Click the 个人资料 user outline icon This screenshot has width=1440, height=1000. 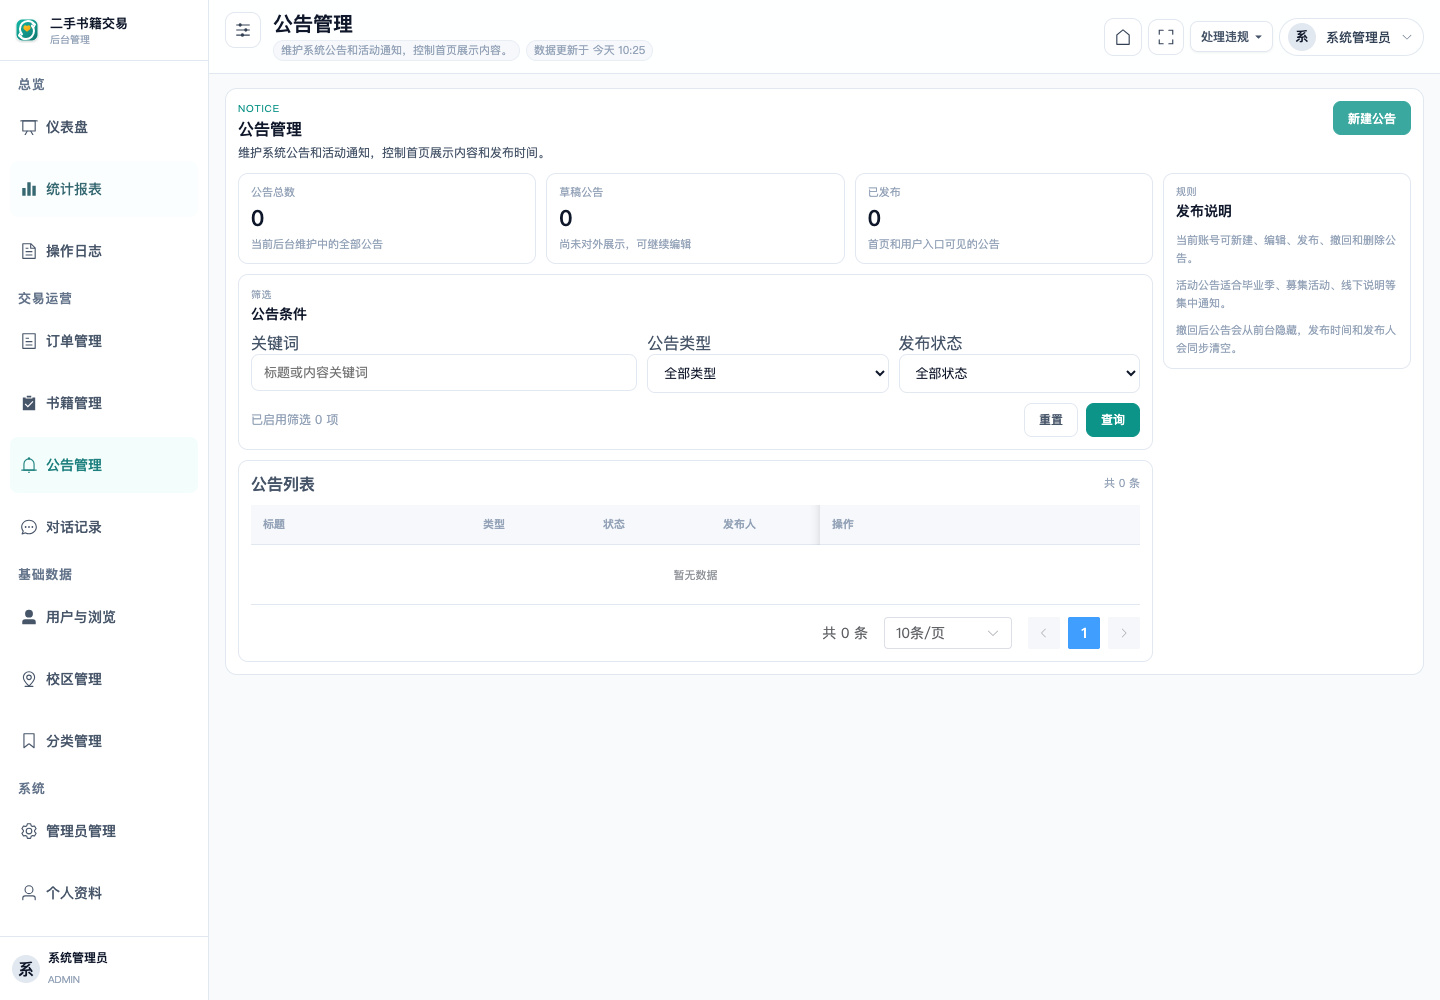coord(29,893)
